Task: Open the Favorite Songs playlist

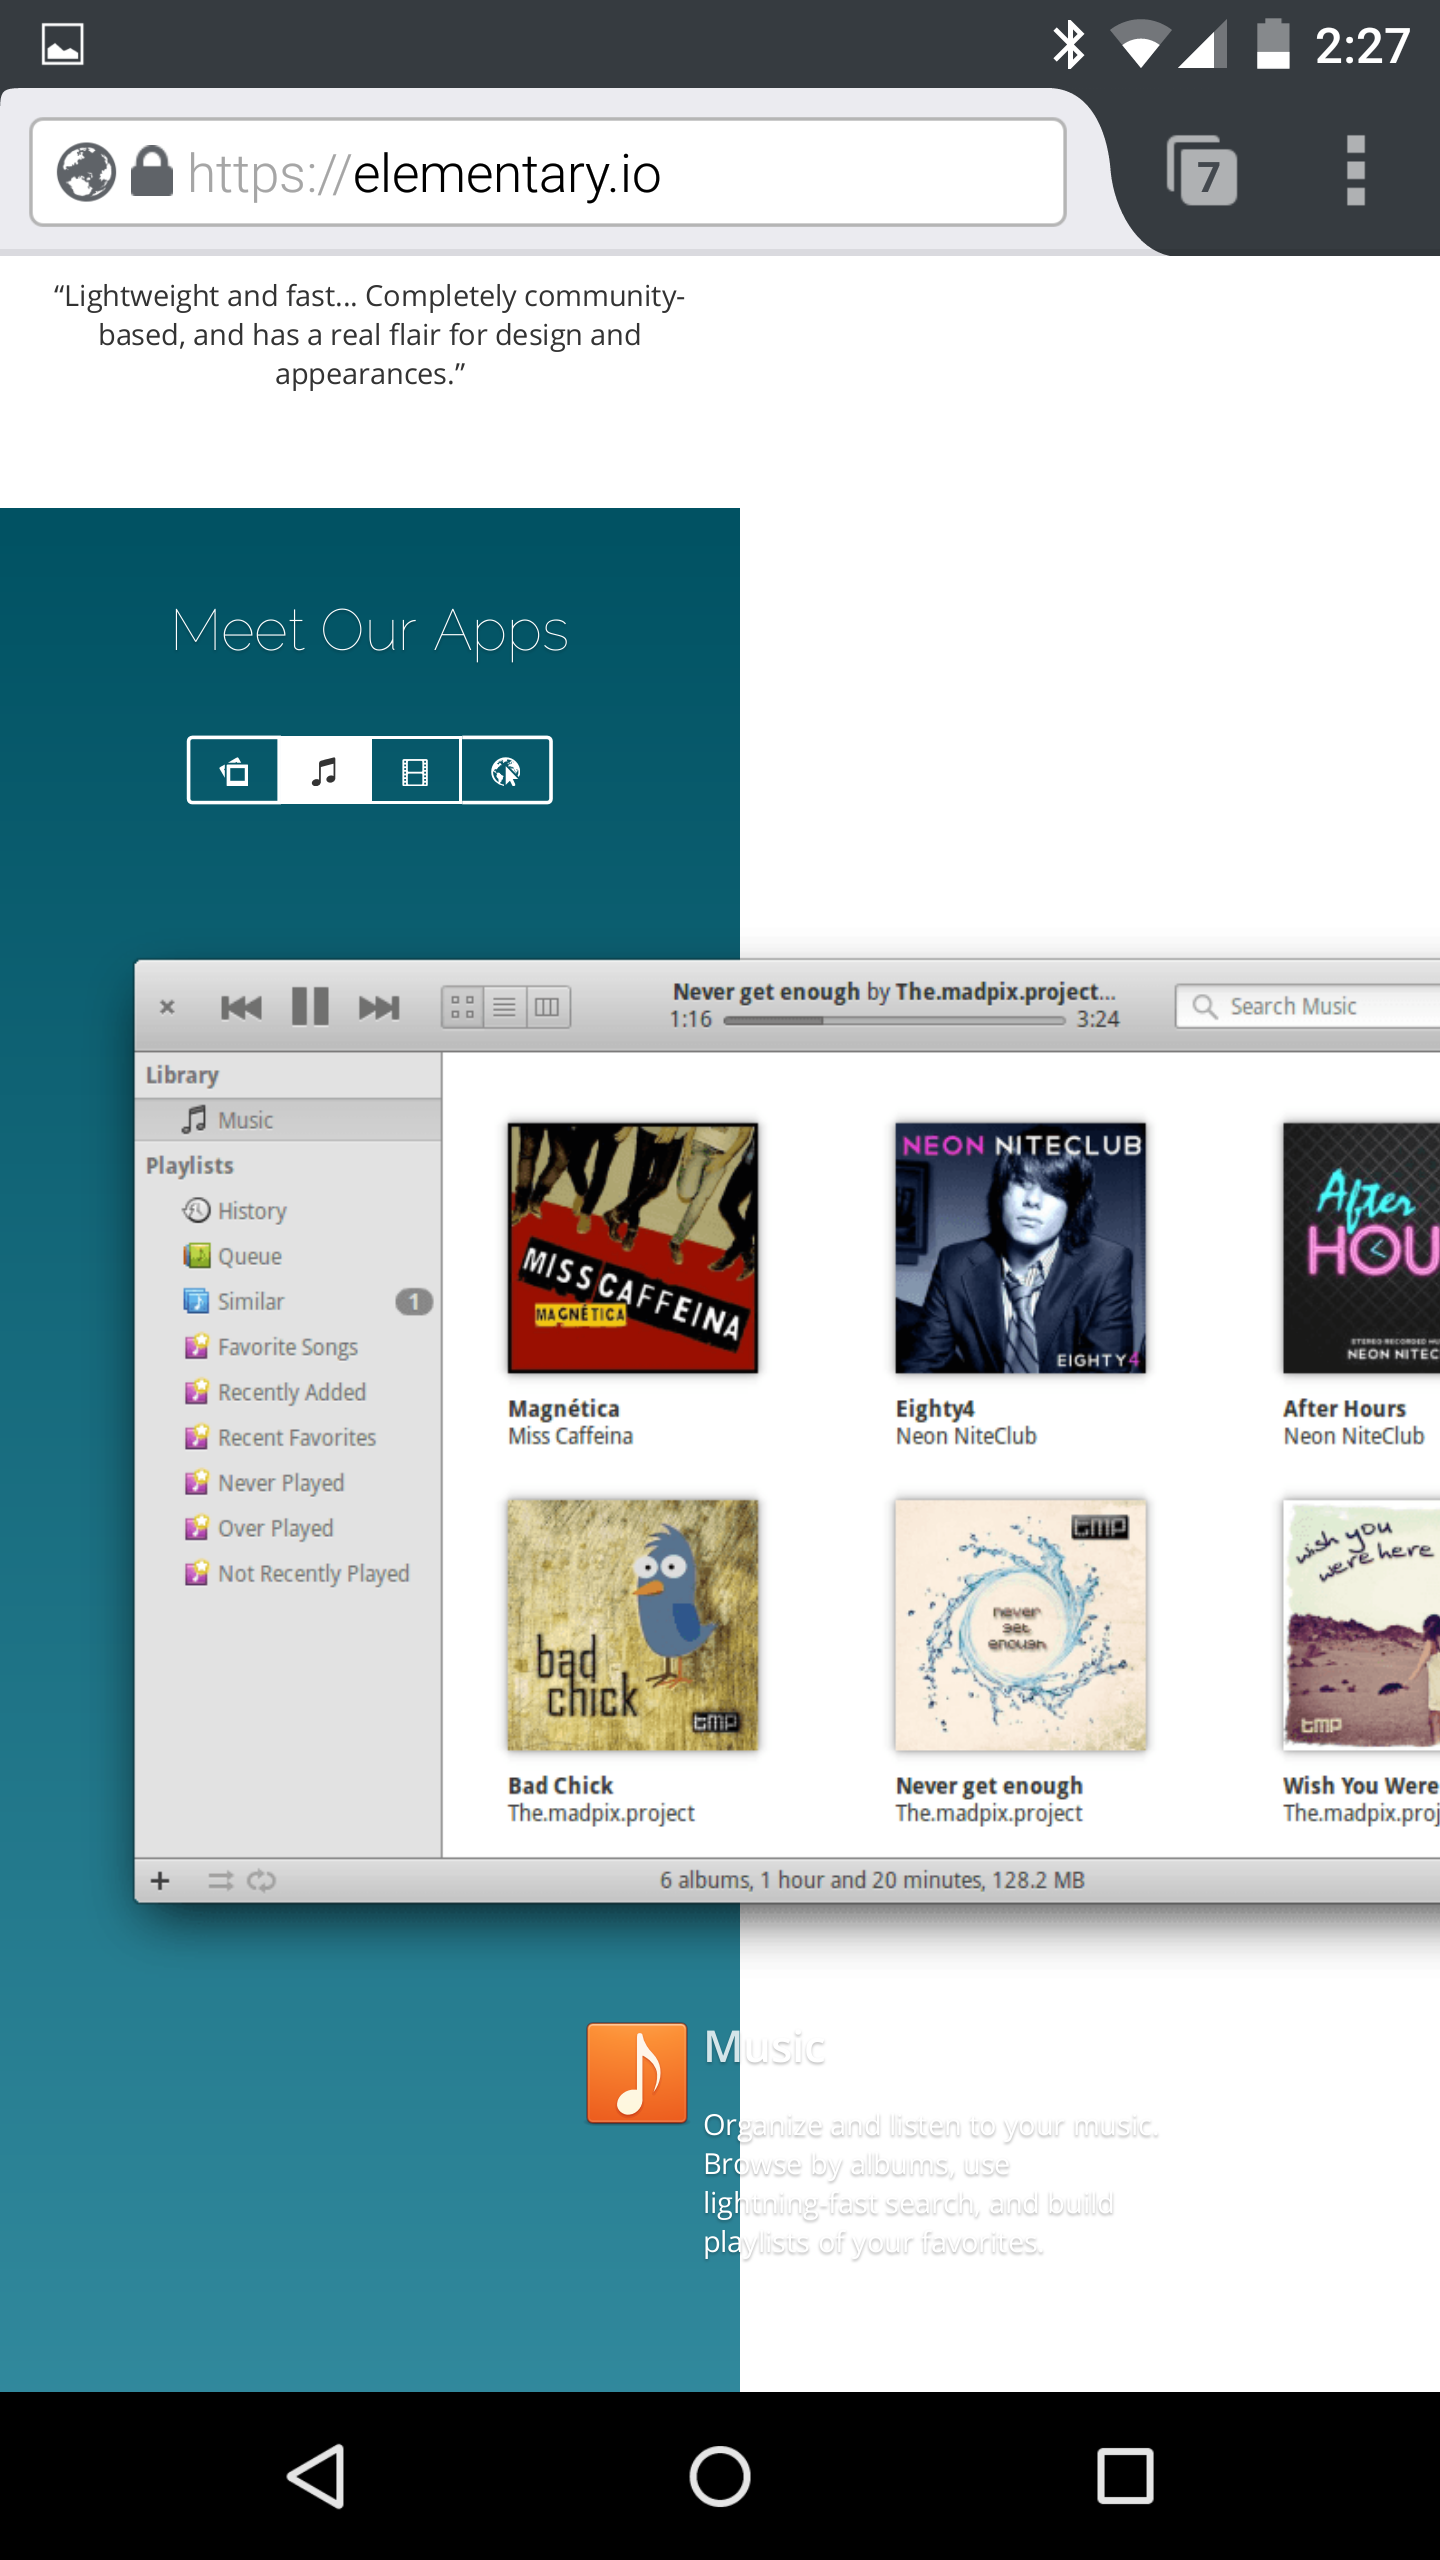Action: tap(288, 1347)
